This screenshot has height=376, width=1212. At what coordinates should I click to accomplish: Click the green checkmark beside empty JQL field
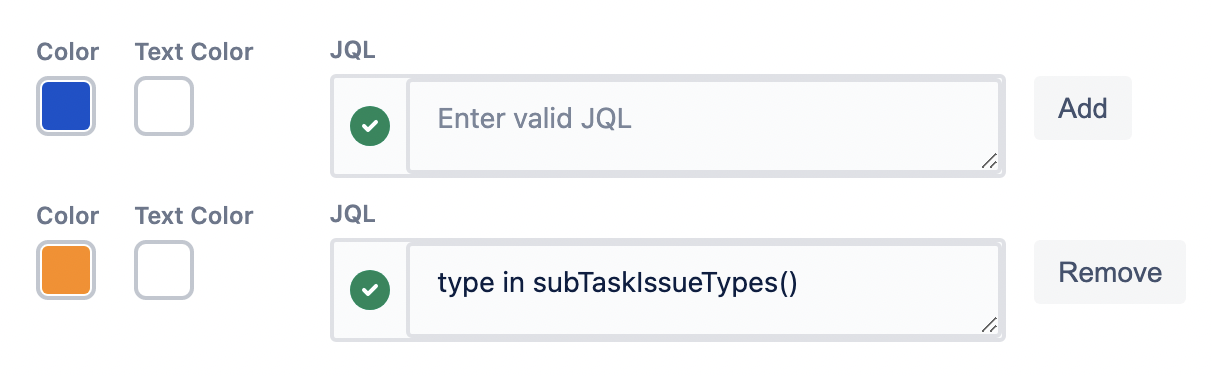(x=370, y=126)
